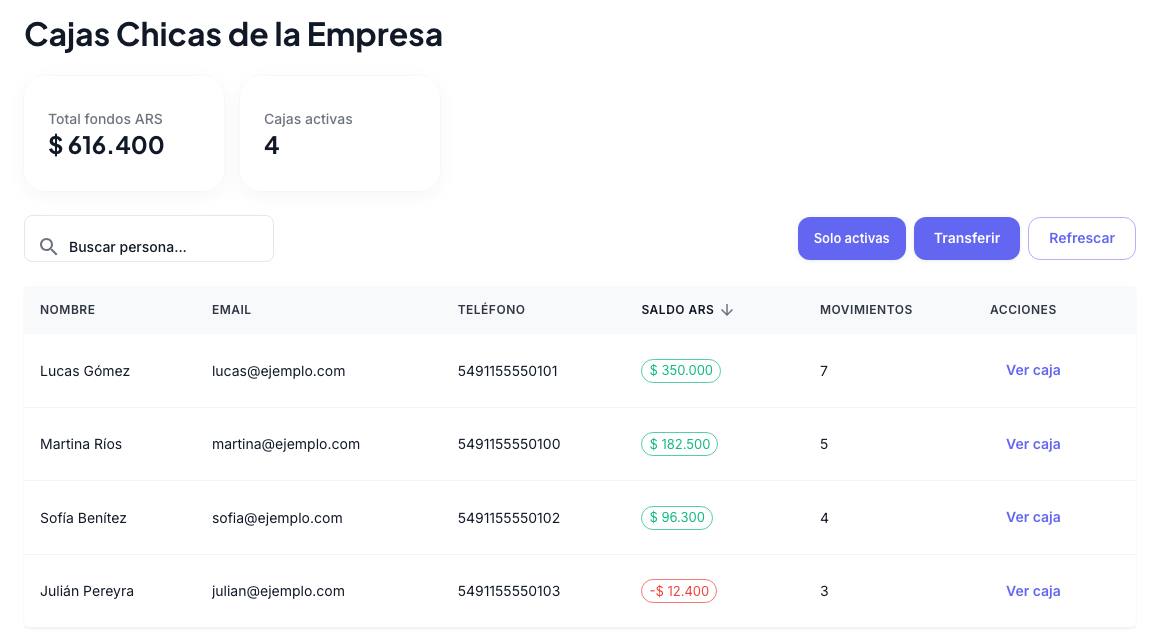
Task: Open Ver caja for Lucas Gómez
Action: (x=1033, y=370)
